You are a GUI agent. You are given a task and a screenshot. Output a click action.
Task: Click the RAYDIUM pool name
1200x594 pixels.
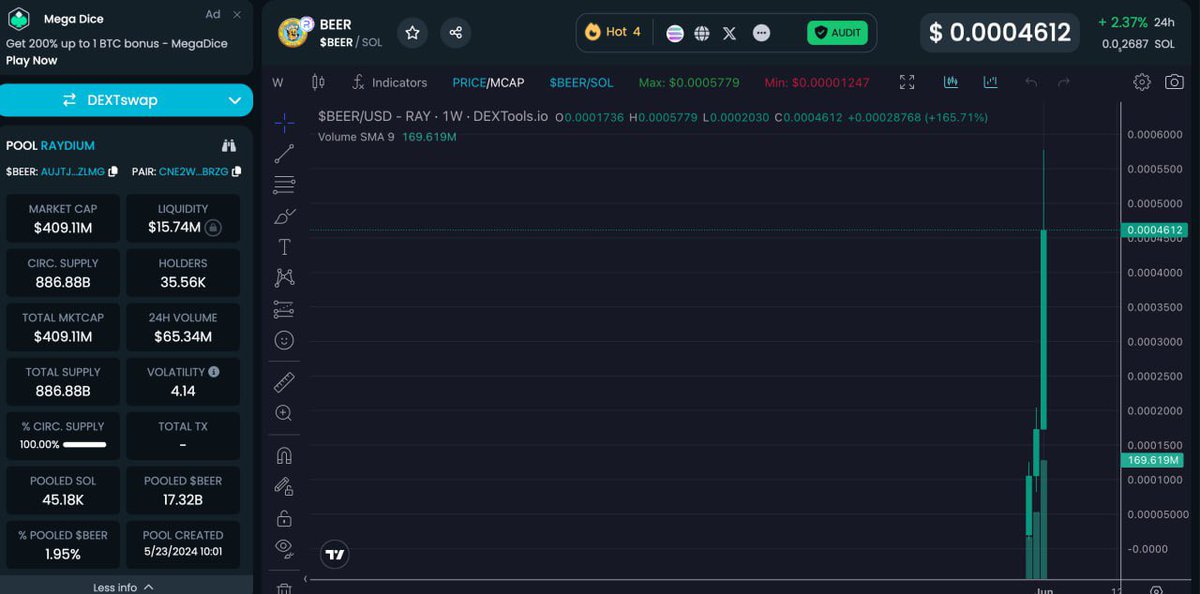[x=68, y=146]
